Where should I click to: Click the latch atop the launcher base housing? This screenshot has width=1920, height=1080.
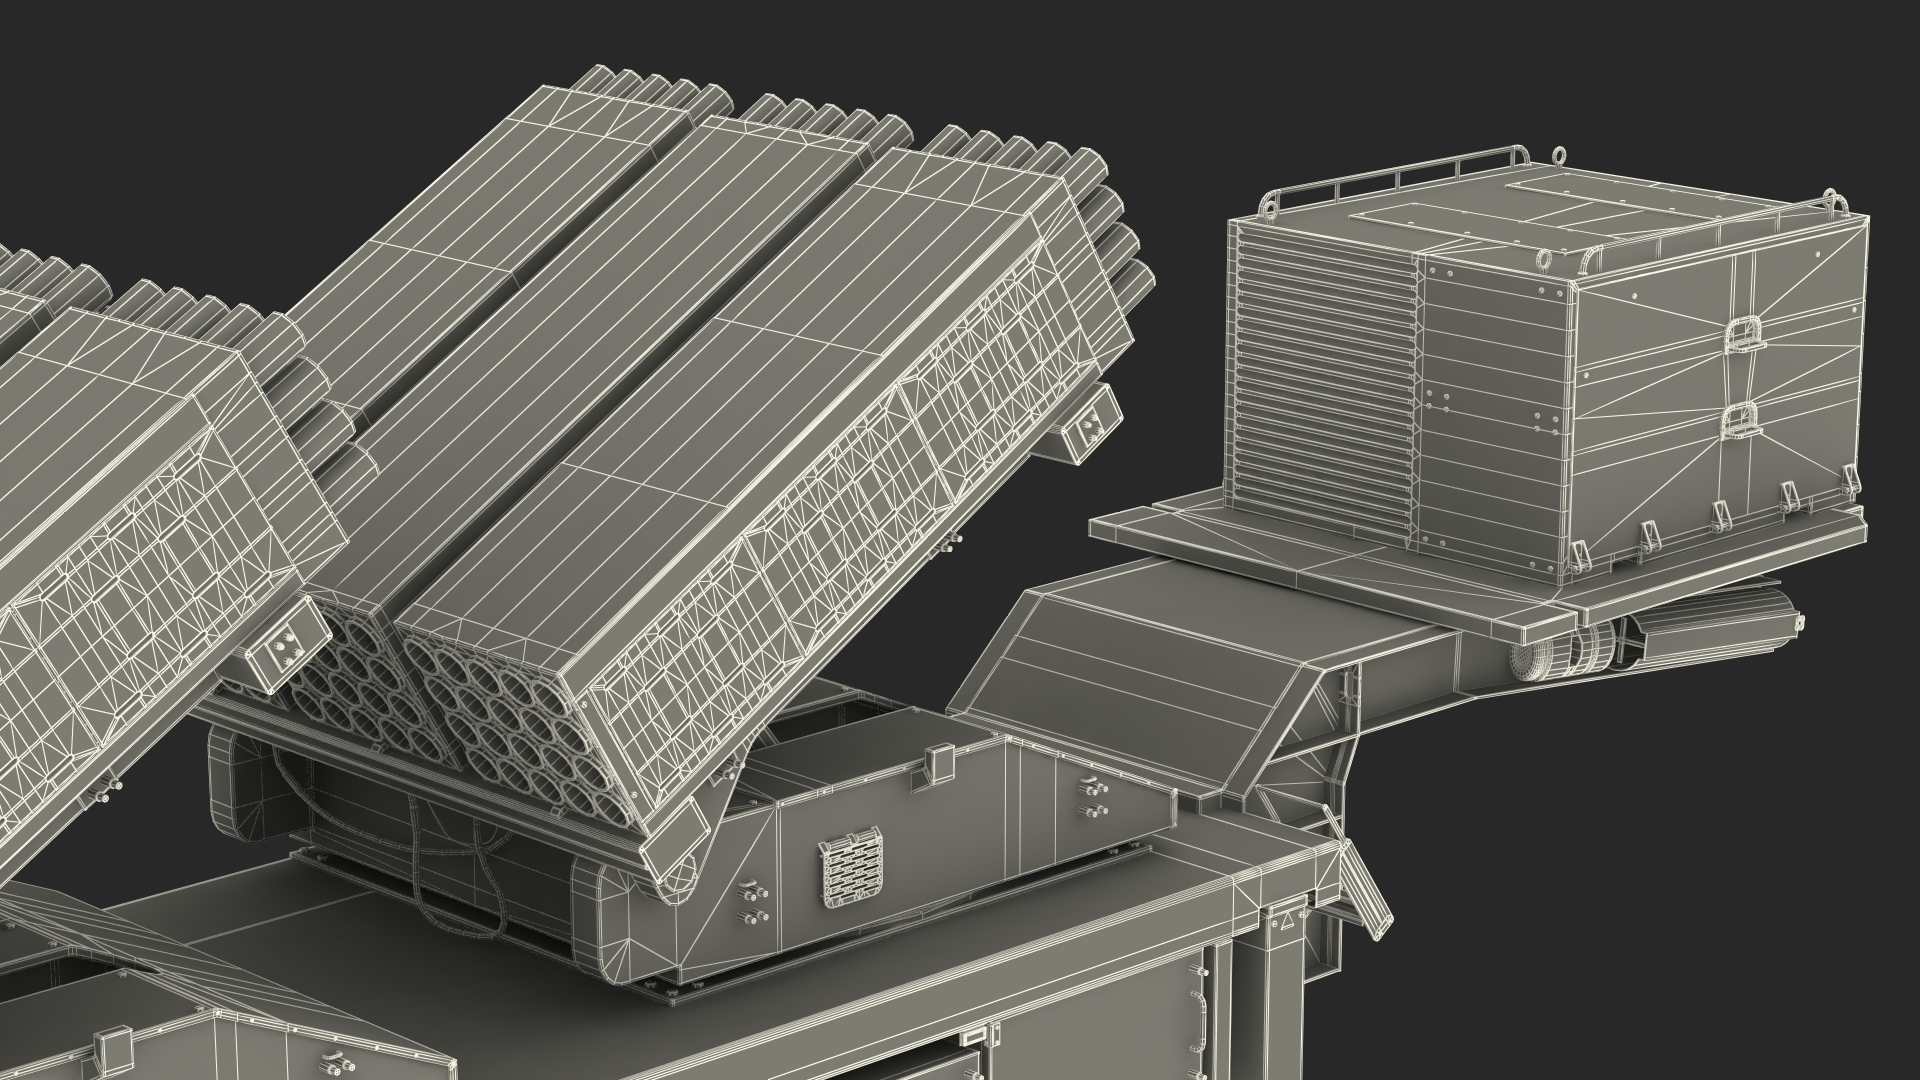pyautogui.click(x=942, y=762)
